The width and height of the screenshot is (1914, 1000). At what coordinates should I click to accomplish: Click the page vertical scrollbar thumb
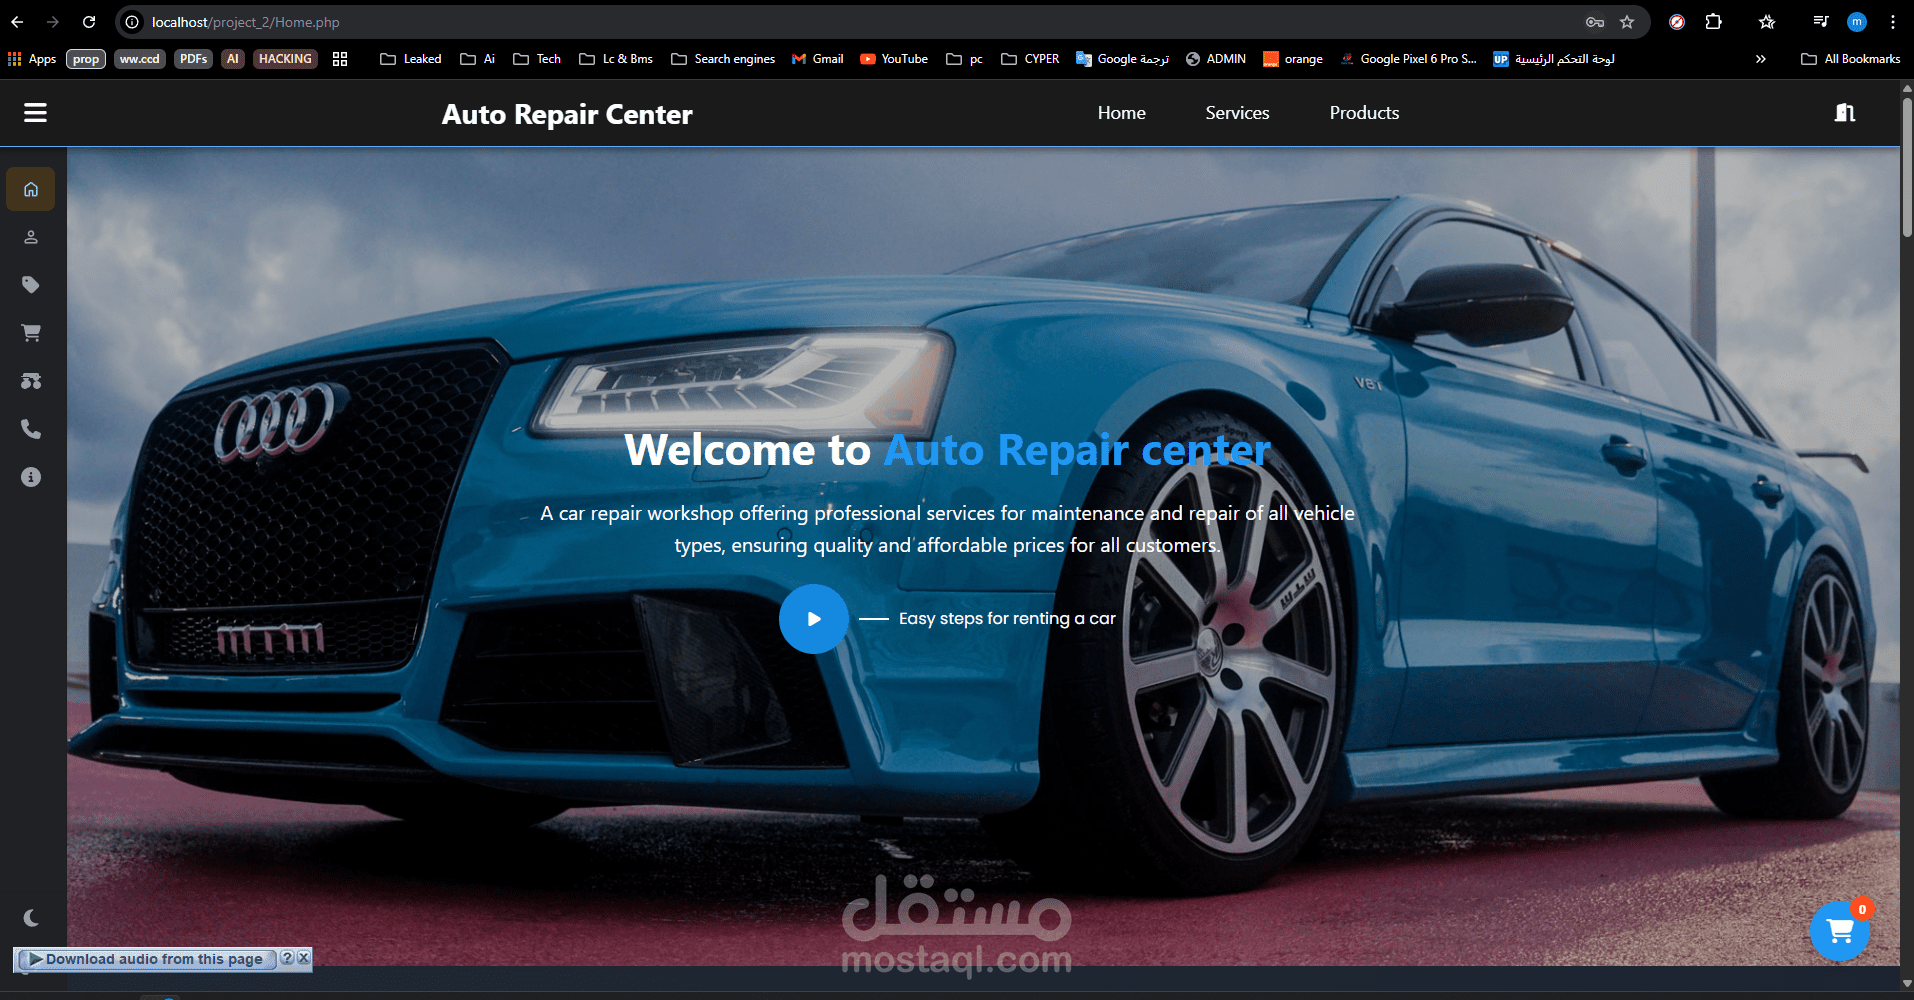[x=1907, y=167]
